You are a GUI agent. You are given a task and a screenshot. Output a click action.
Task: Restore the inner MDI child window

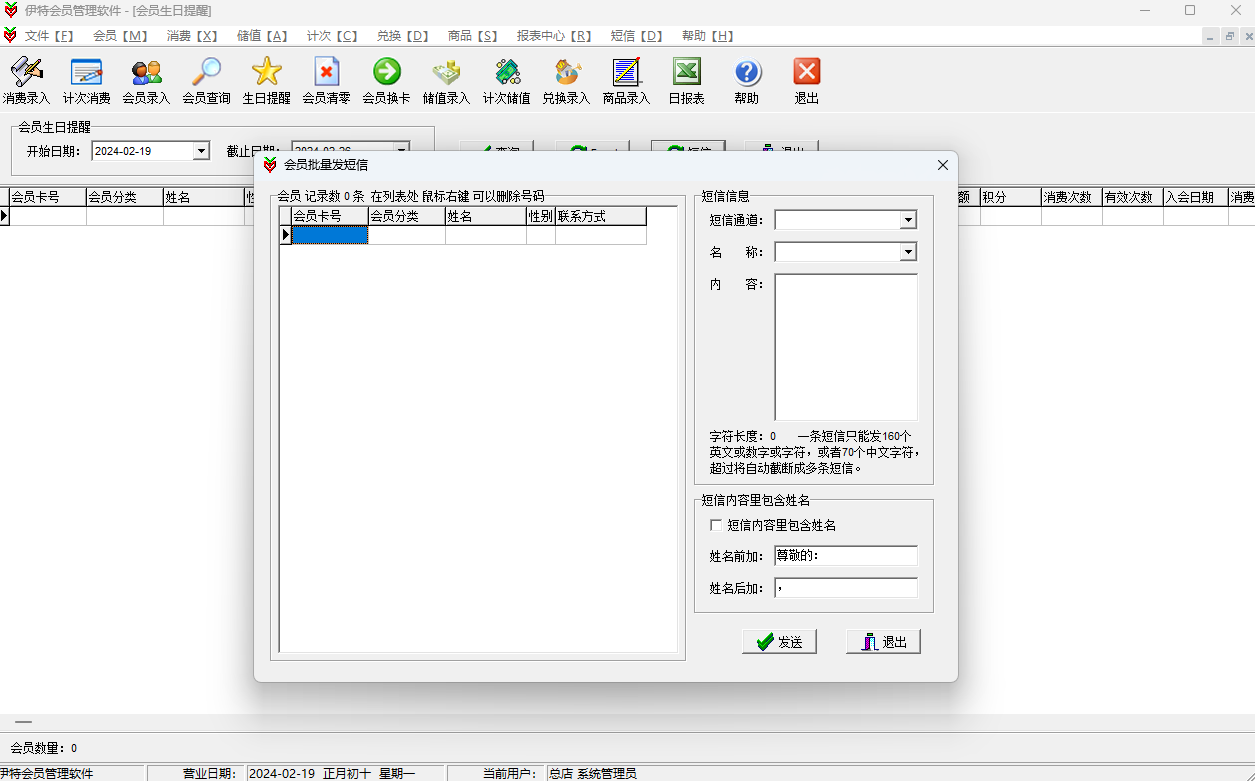click(1230, 36)
